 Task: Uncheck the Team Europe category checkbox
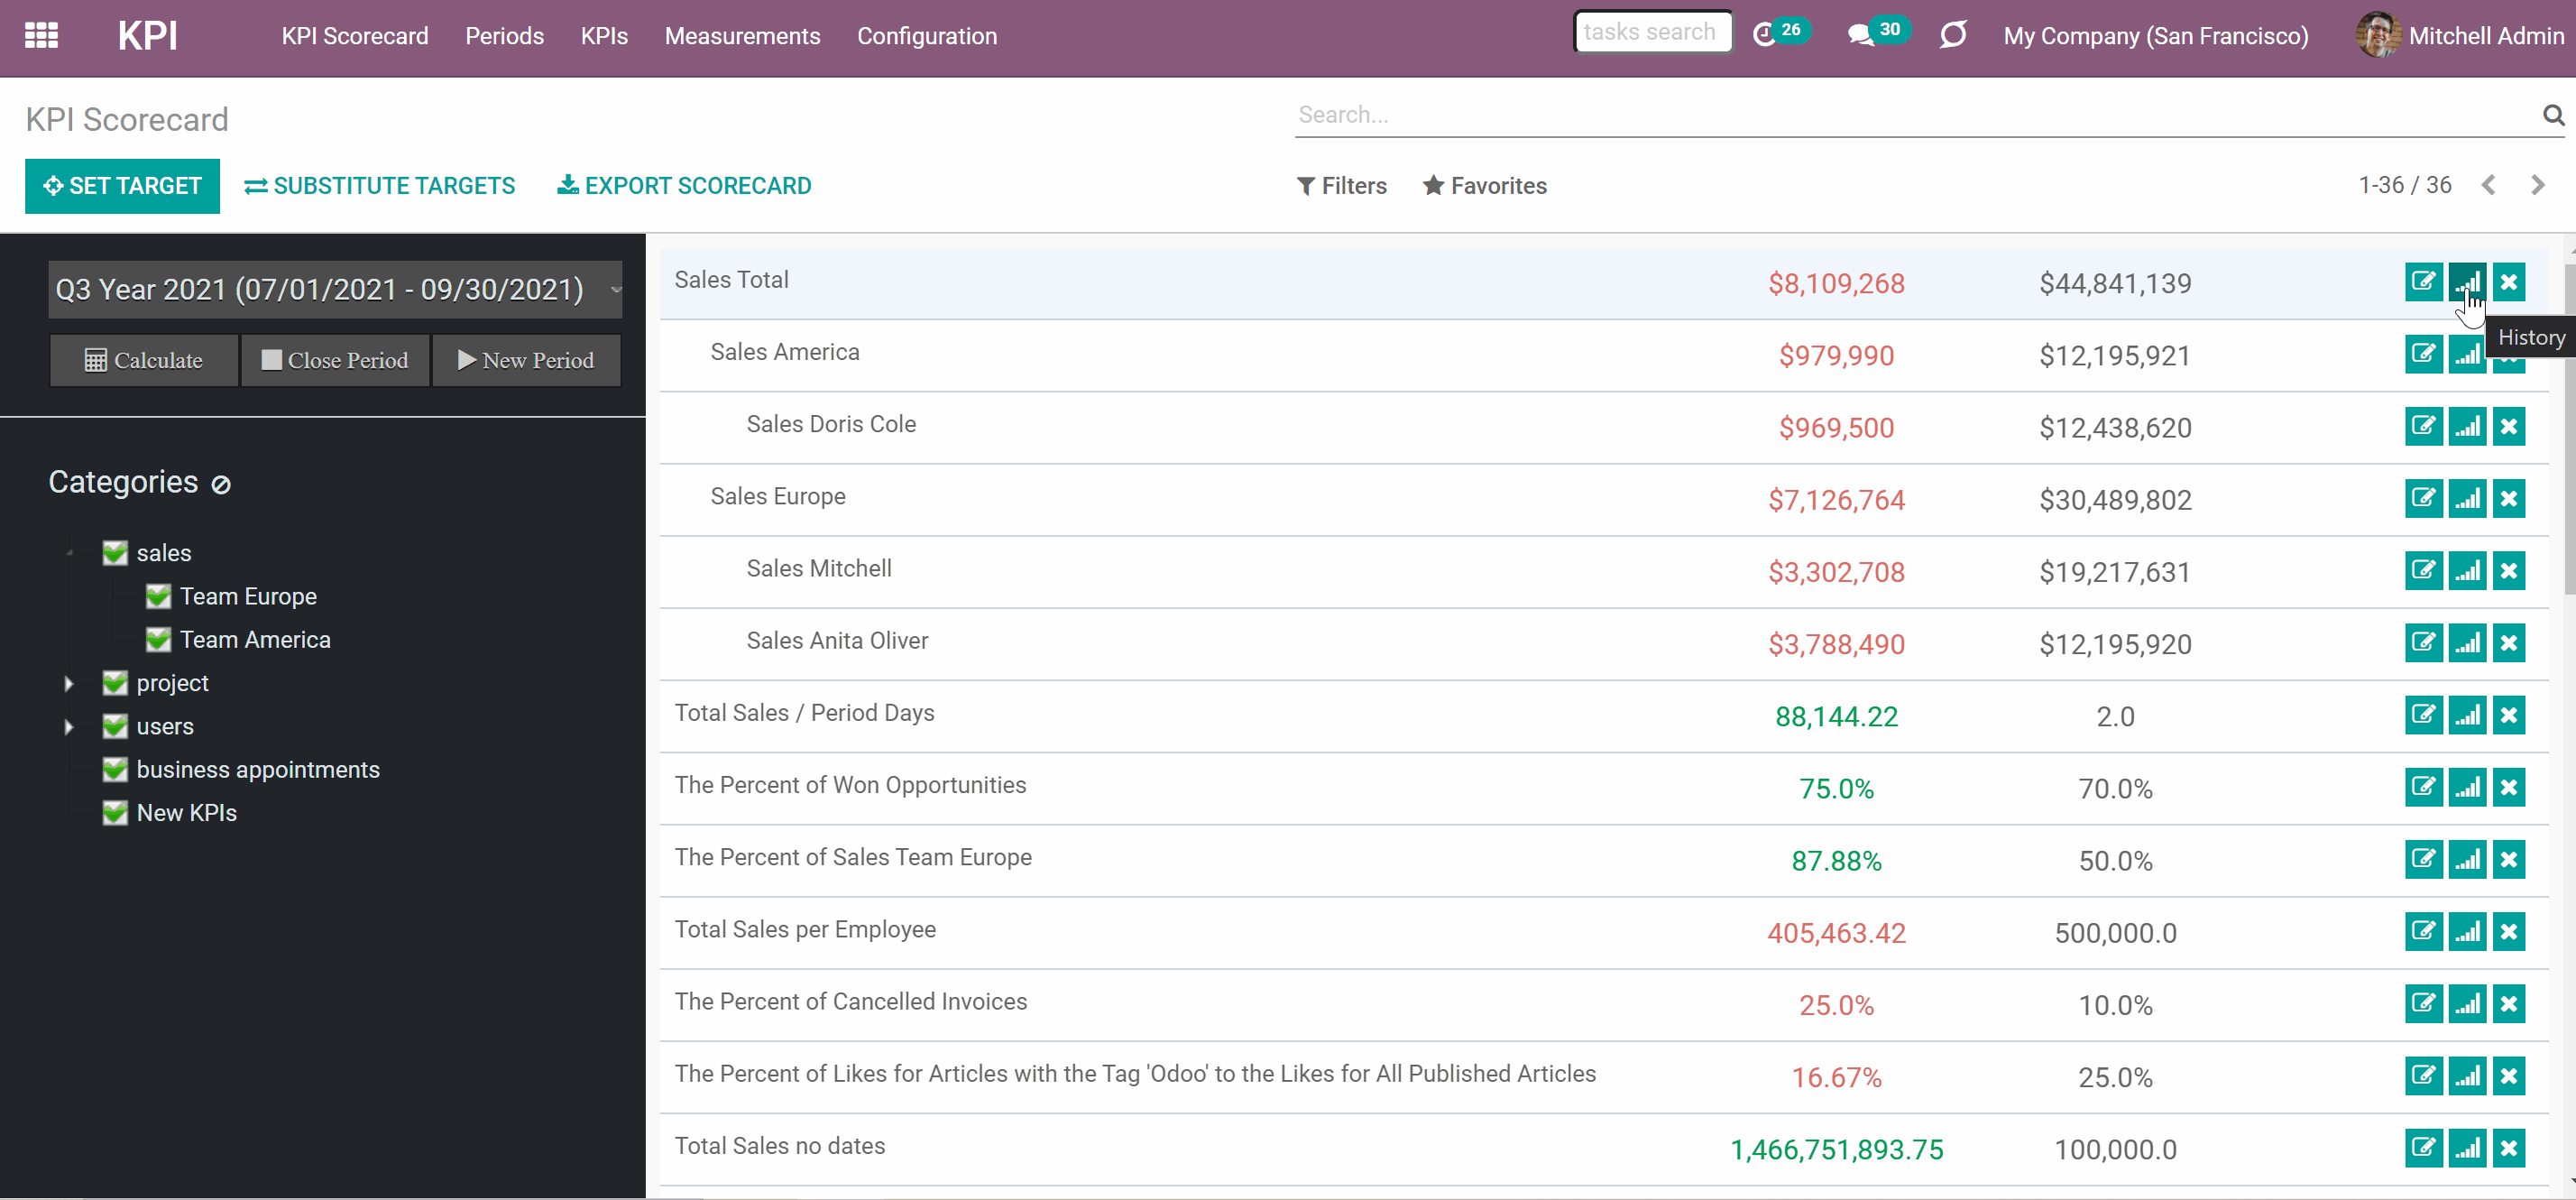[158, 597]
